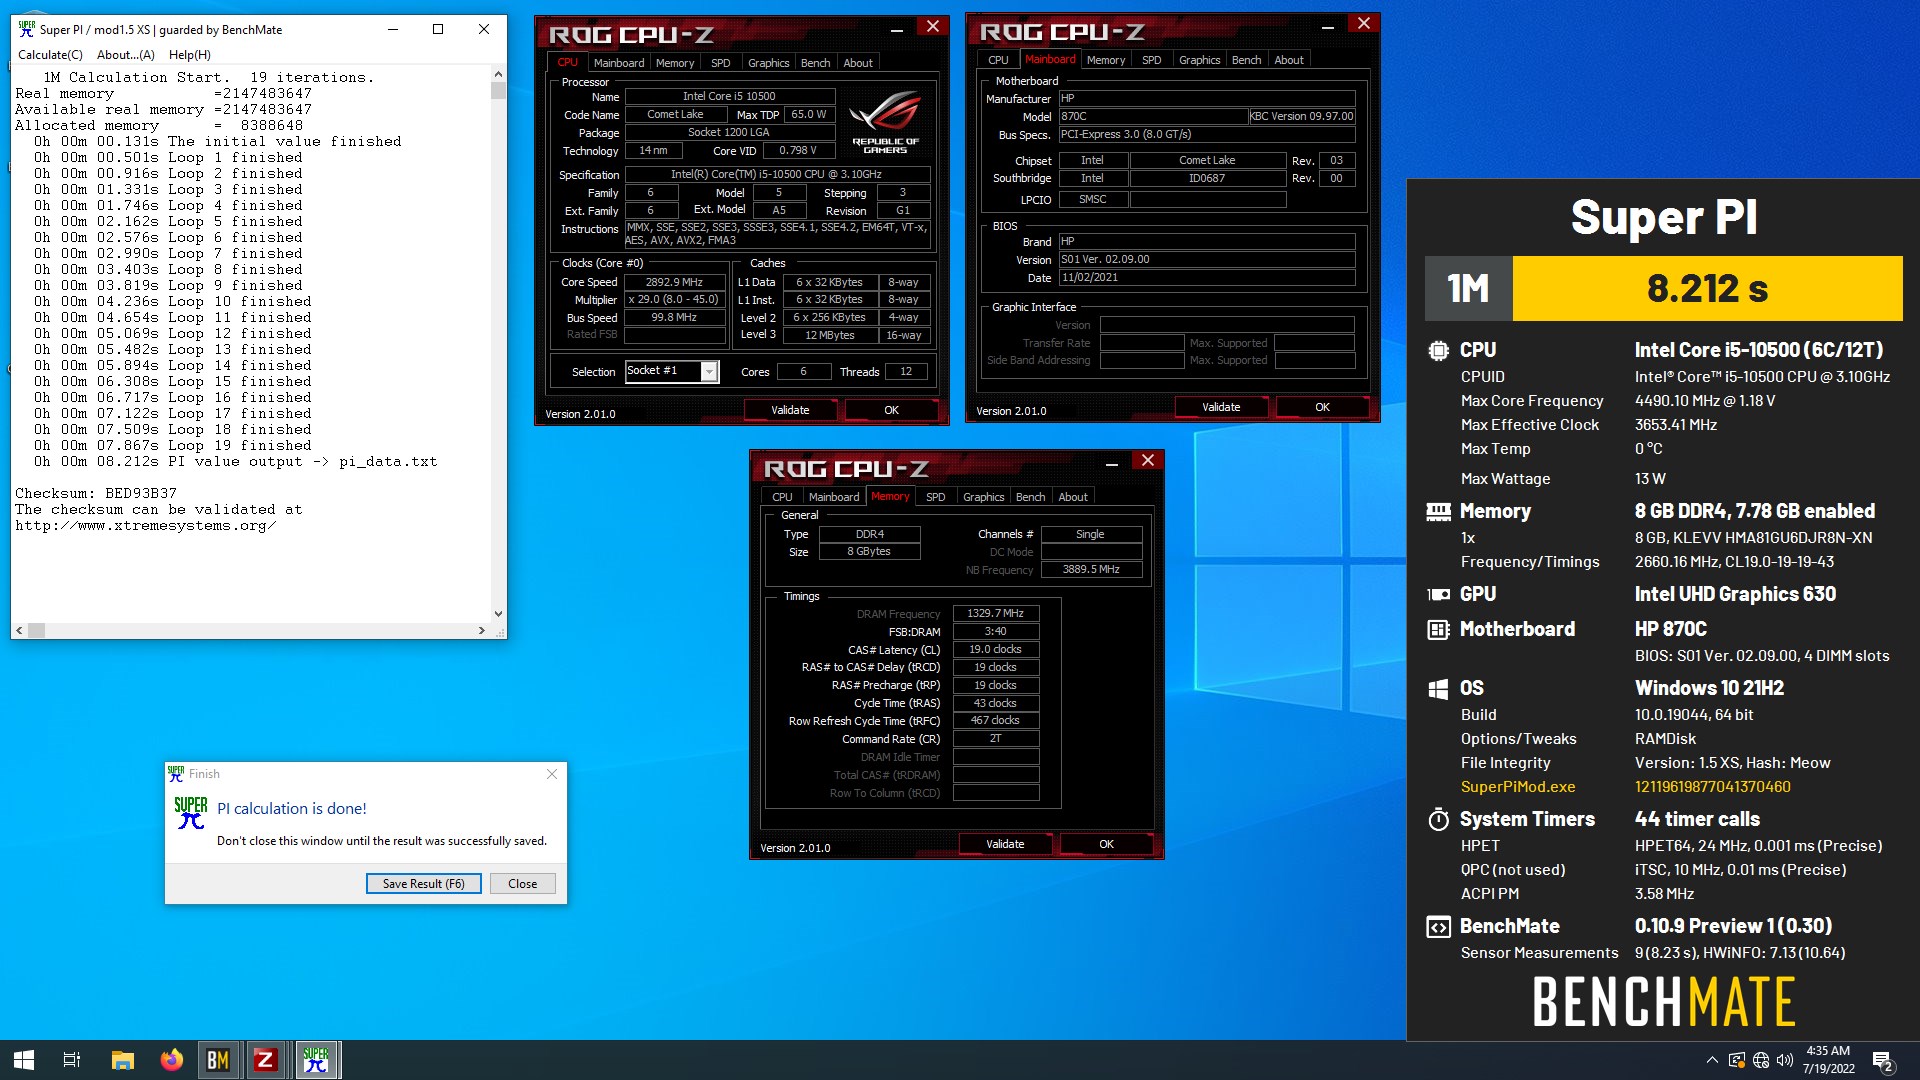Open Memory tab in Mainboard window

(x=1106, y=60)
